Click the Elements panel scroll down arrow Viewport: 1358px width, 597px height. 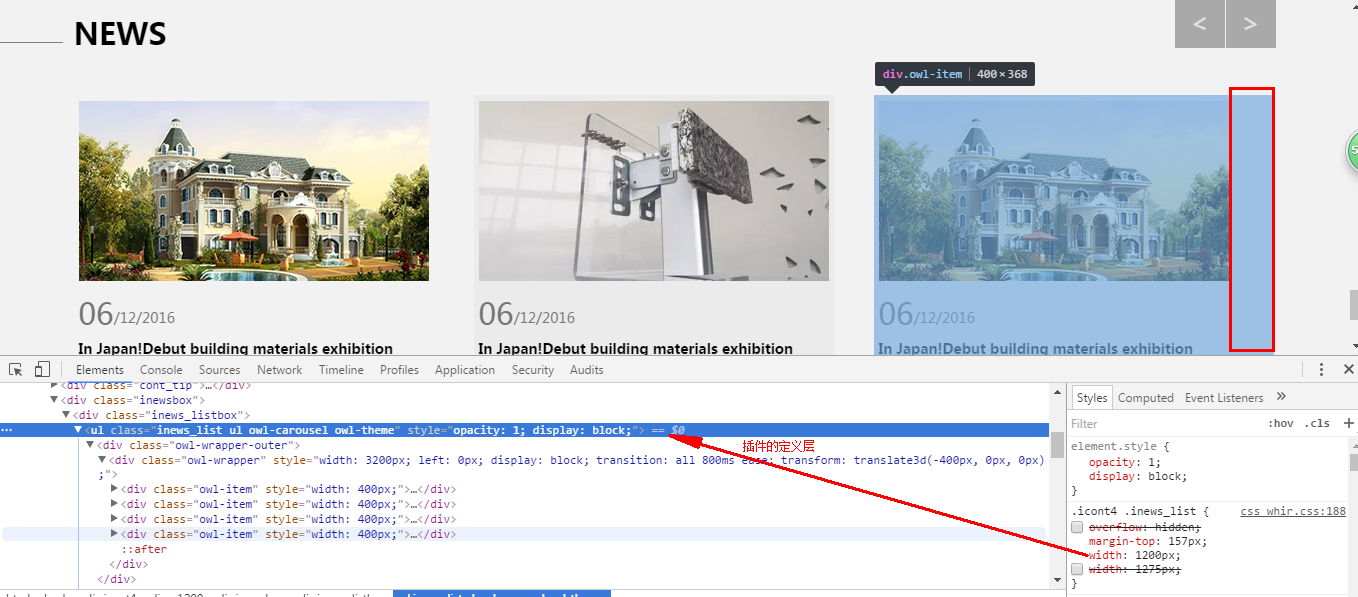[x=1057, y=579]
